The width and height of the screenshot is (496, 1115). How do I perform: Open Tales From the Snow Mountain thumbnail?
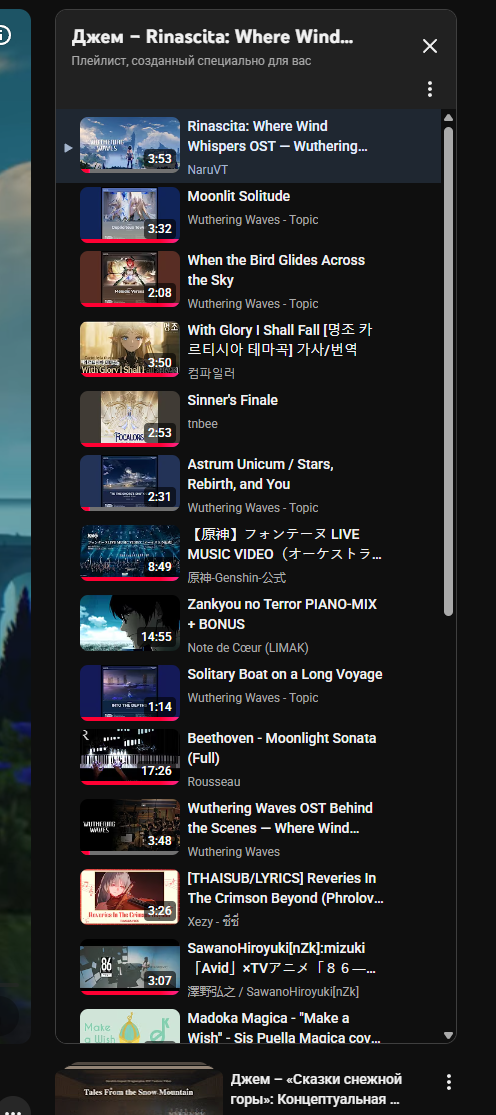pyautogui.click(x=139, y=1089)
